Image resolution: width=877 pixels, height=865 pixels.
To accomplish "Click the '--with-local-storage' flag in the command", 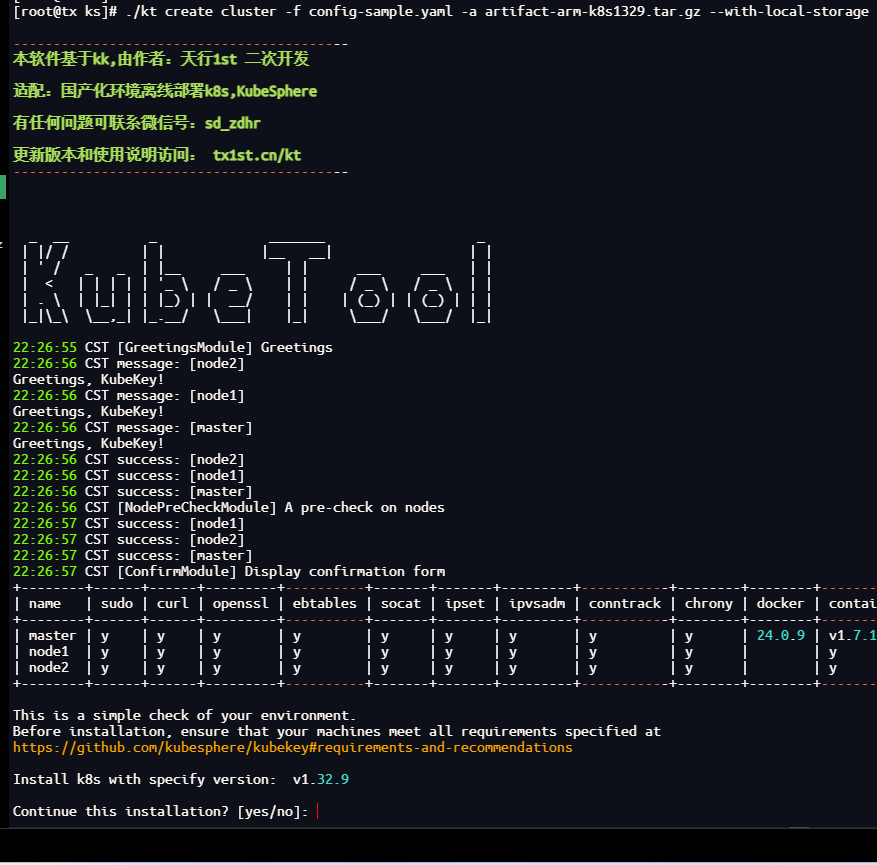I will click(789, 11).
